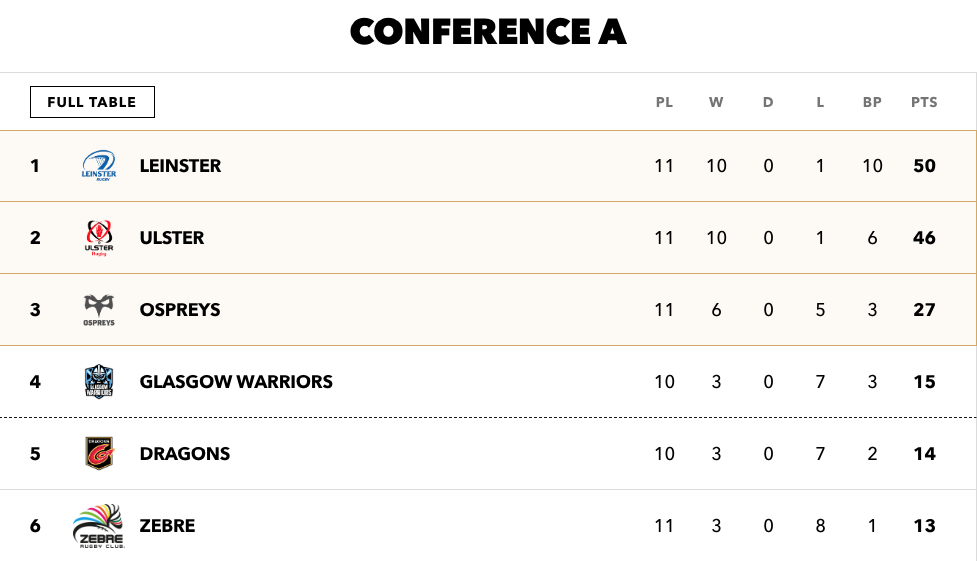Click the Conference A heading
Screen dimensions: 977x561
tap(488, 32)
